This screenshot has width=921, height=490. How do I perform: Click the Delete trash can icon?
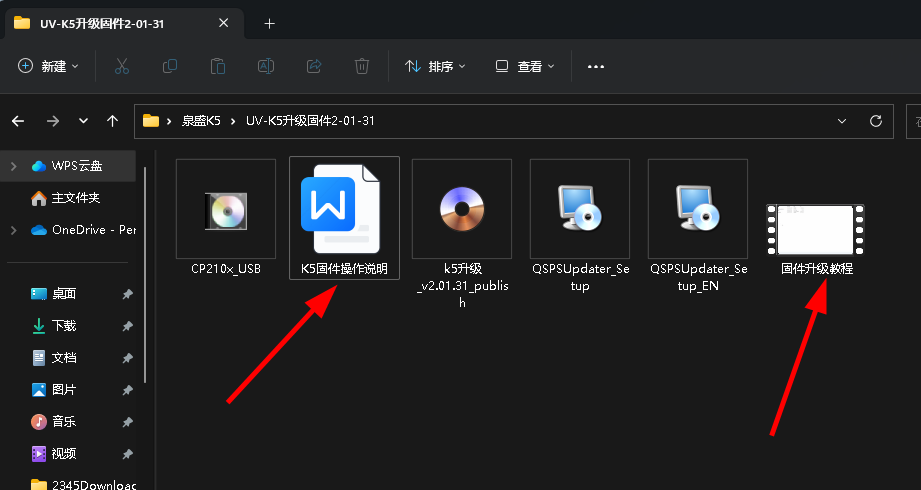coord(362,66)
